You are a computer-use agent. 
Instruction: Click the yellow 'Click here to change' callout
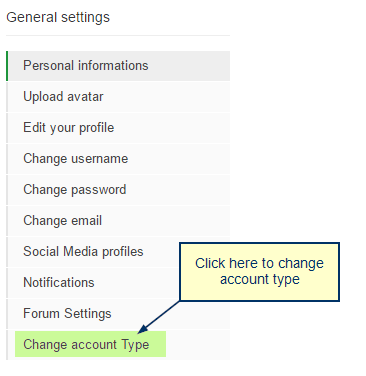259,272
